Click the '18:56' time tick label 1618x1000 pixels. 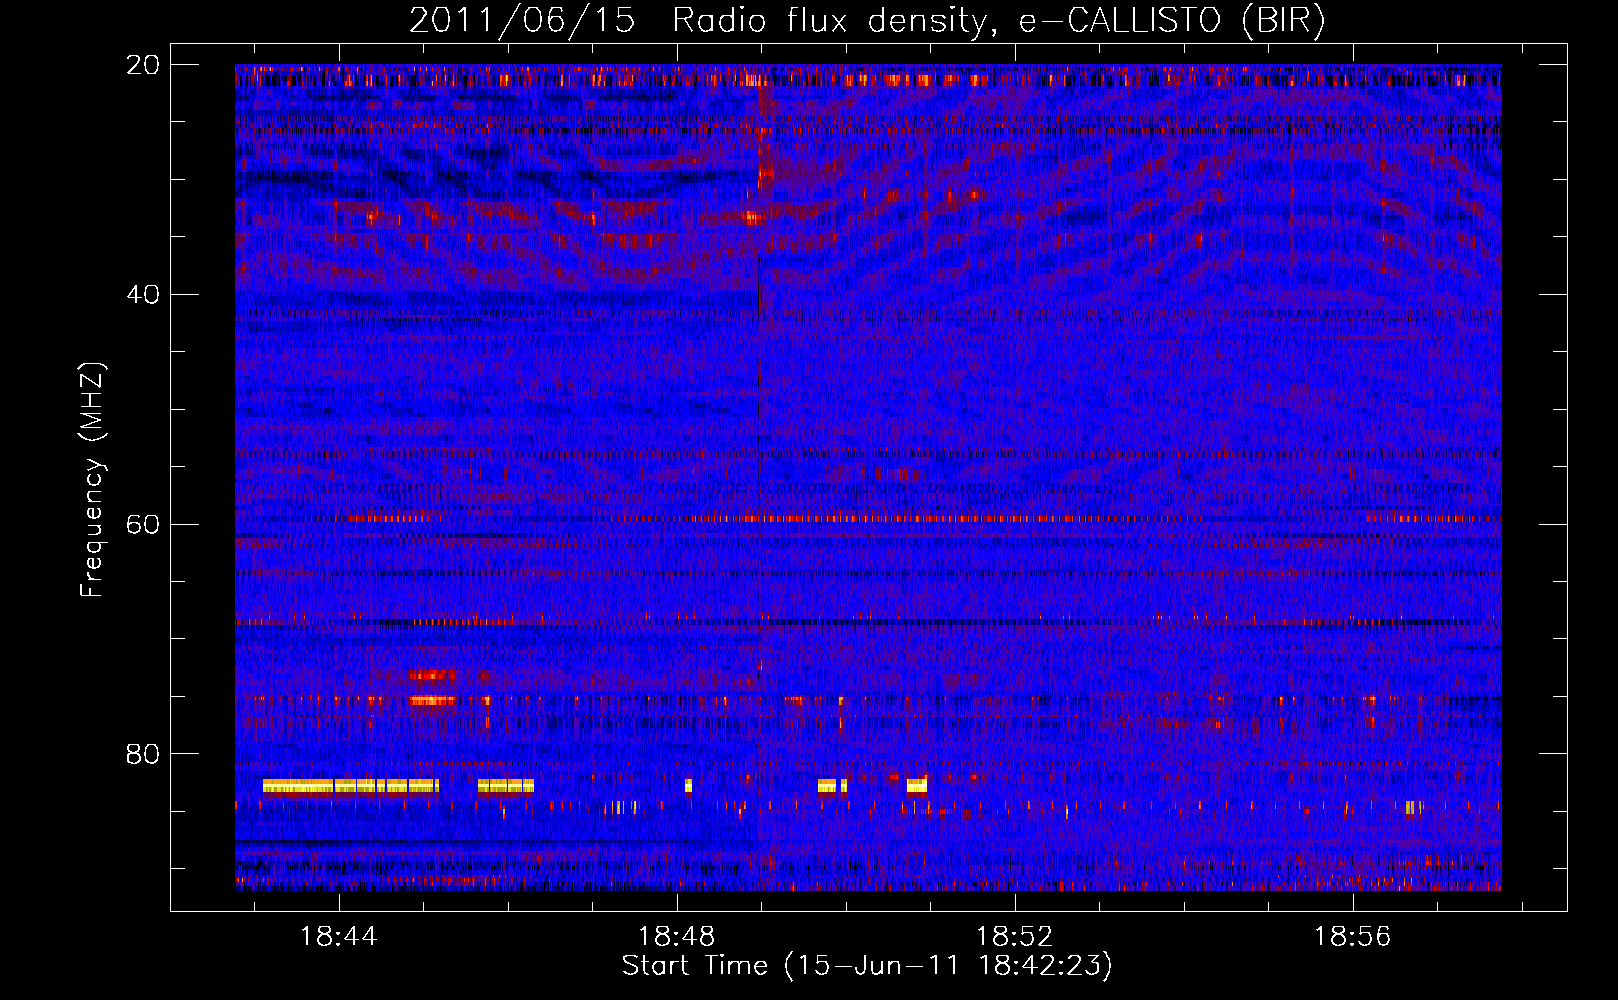point(1353,937)
